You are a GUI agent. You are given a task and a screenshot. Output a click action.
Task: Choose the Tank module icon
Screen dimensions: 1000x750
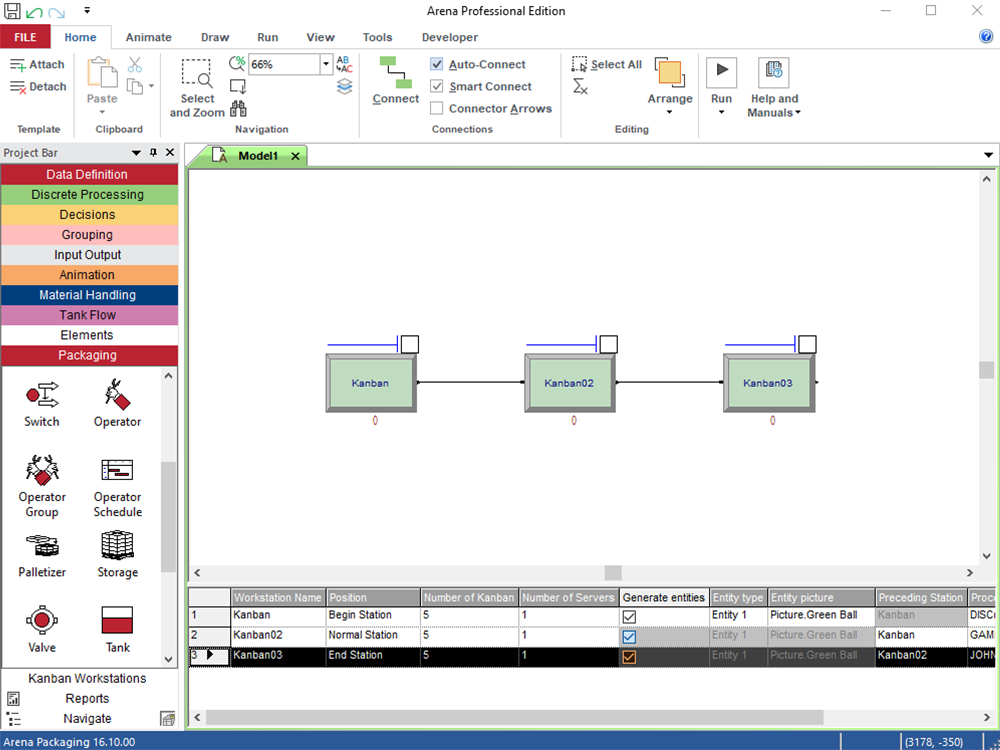[117, 621]
